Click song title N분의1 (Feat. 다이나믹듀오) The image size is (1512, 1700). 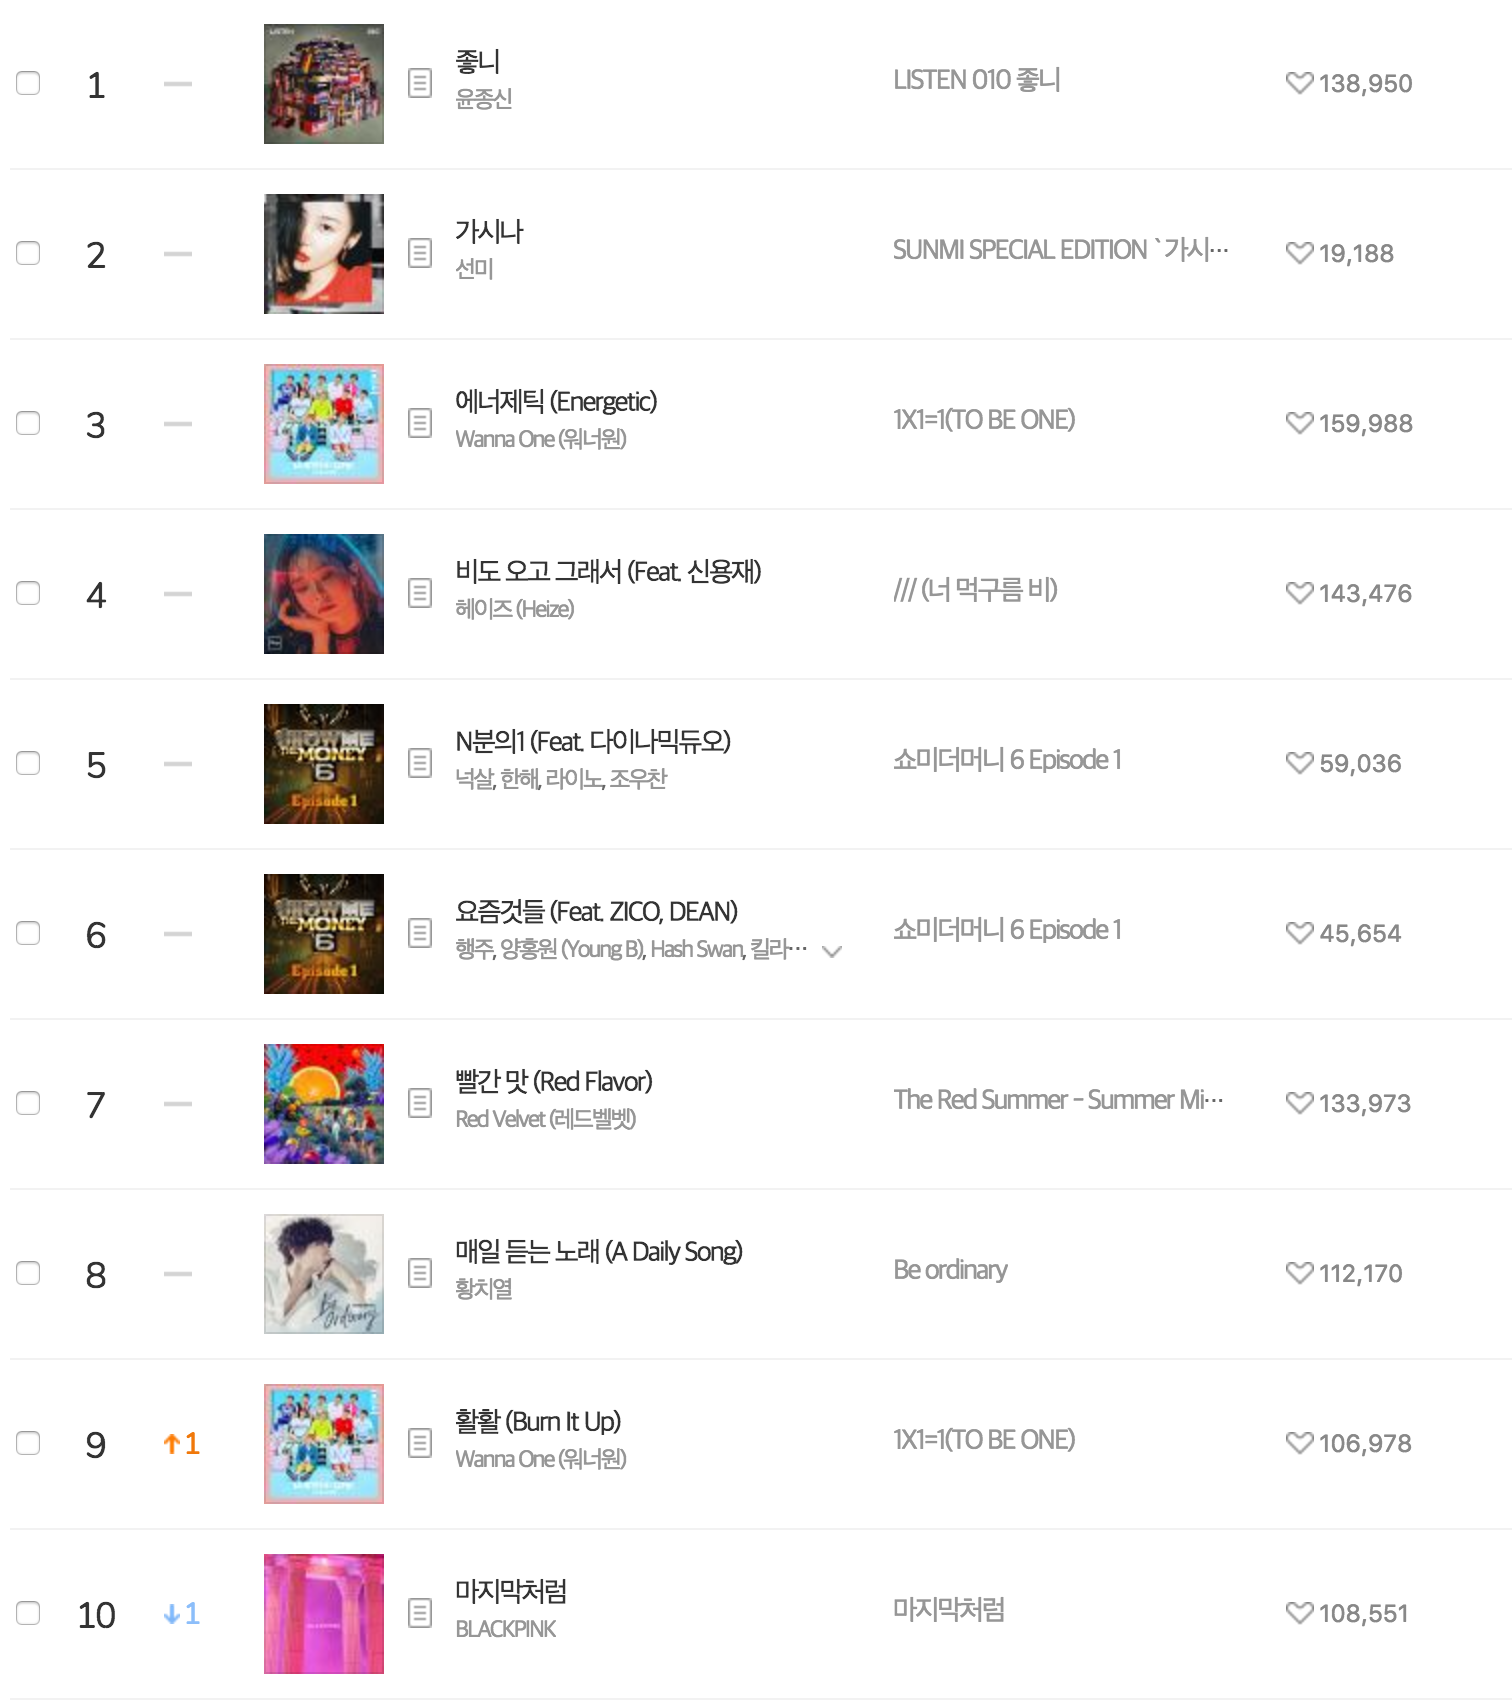592,742
